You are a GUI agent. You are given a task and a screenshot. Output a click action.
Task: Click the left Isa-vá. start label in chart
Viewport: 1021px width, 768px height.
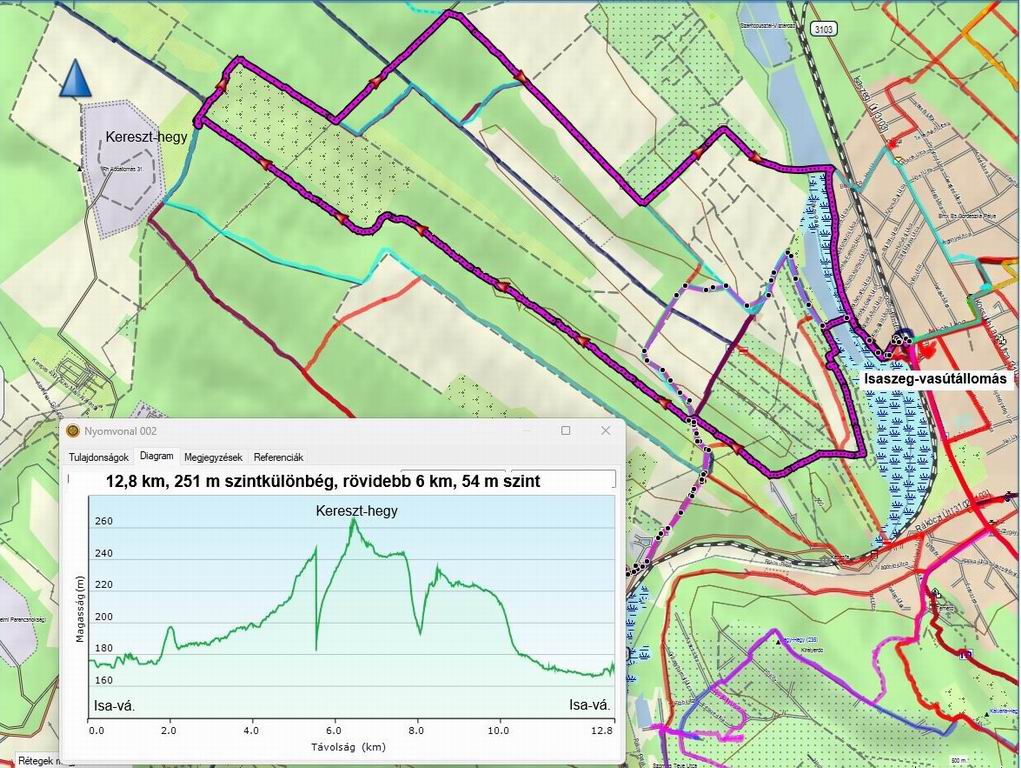[114, 705]
